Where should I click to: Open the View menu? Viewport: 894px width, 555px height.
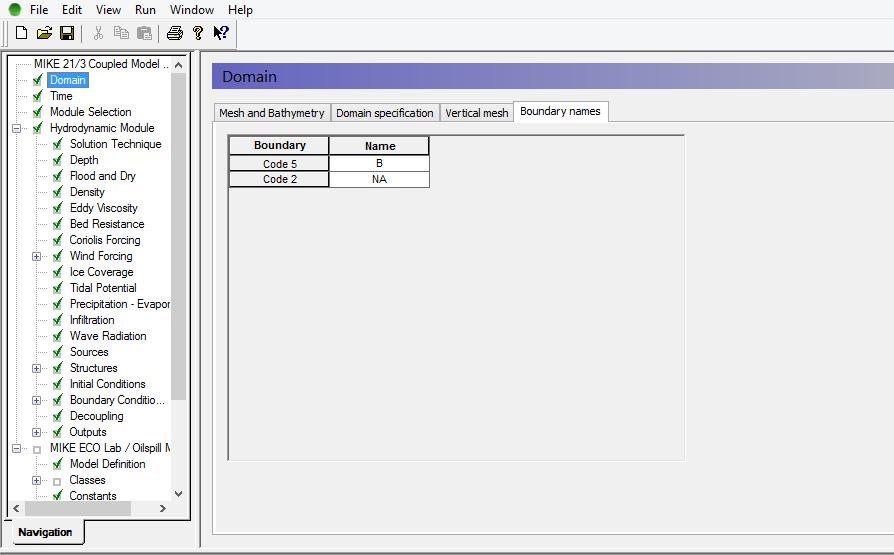[x=108, y=10]
